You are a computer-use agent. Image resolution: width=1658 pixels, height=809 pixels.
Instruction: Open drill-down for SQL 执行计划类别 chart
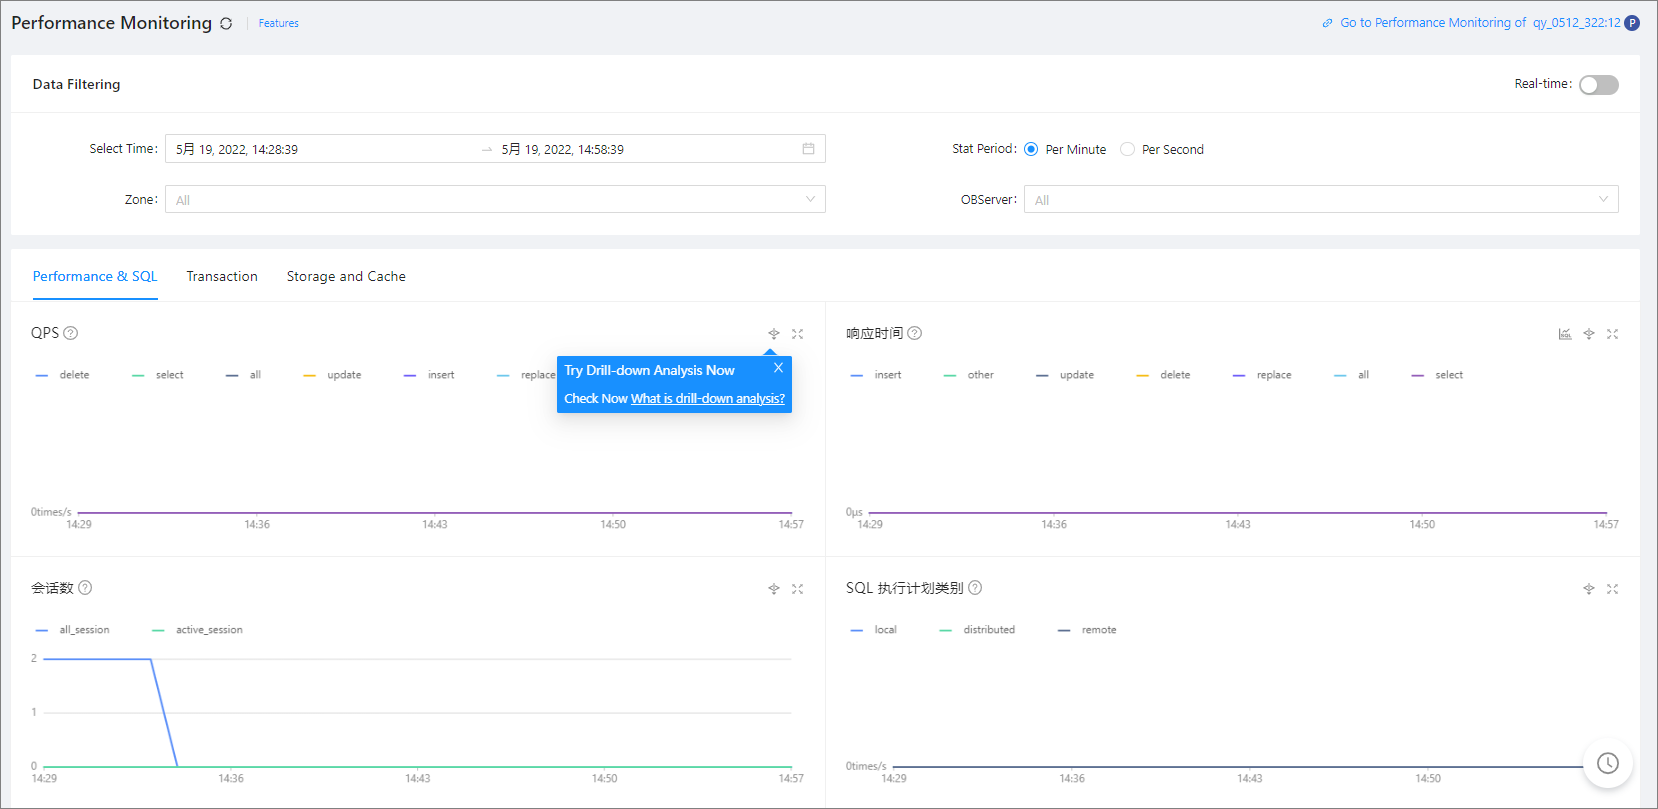click(x=1589, y=589)
